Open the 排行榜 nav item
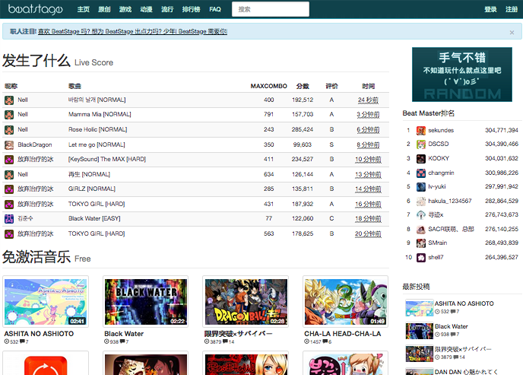The image size is (523, 375). [x=191, y=9]
